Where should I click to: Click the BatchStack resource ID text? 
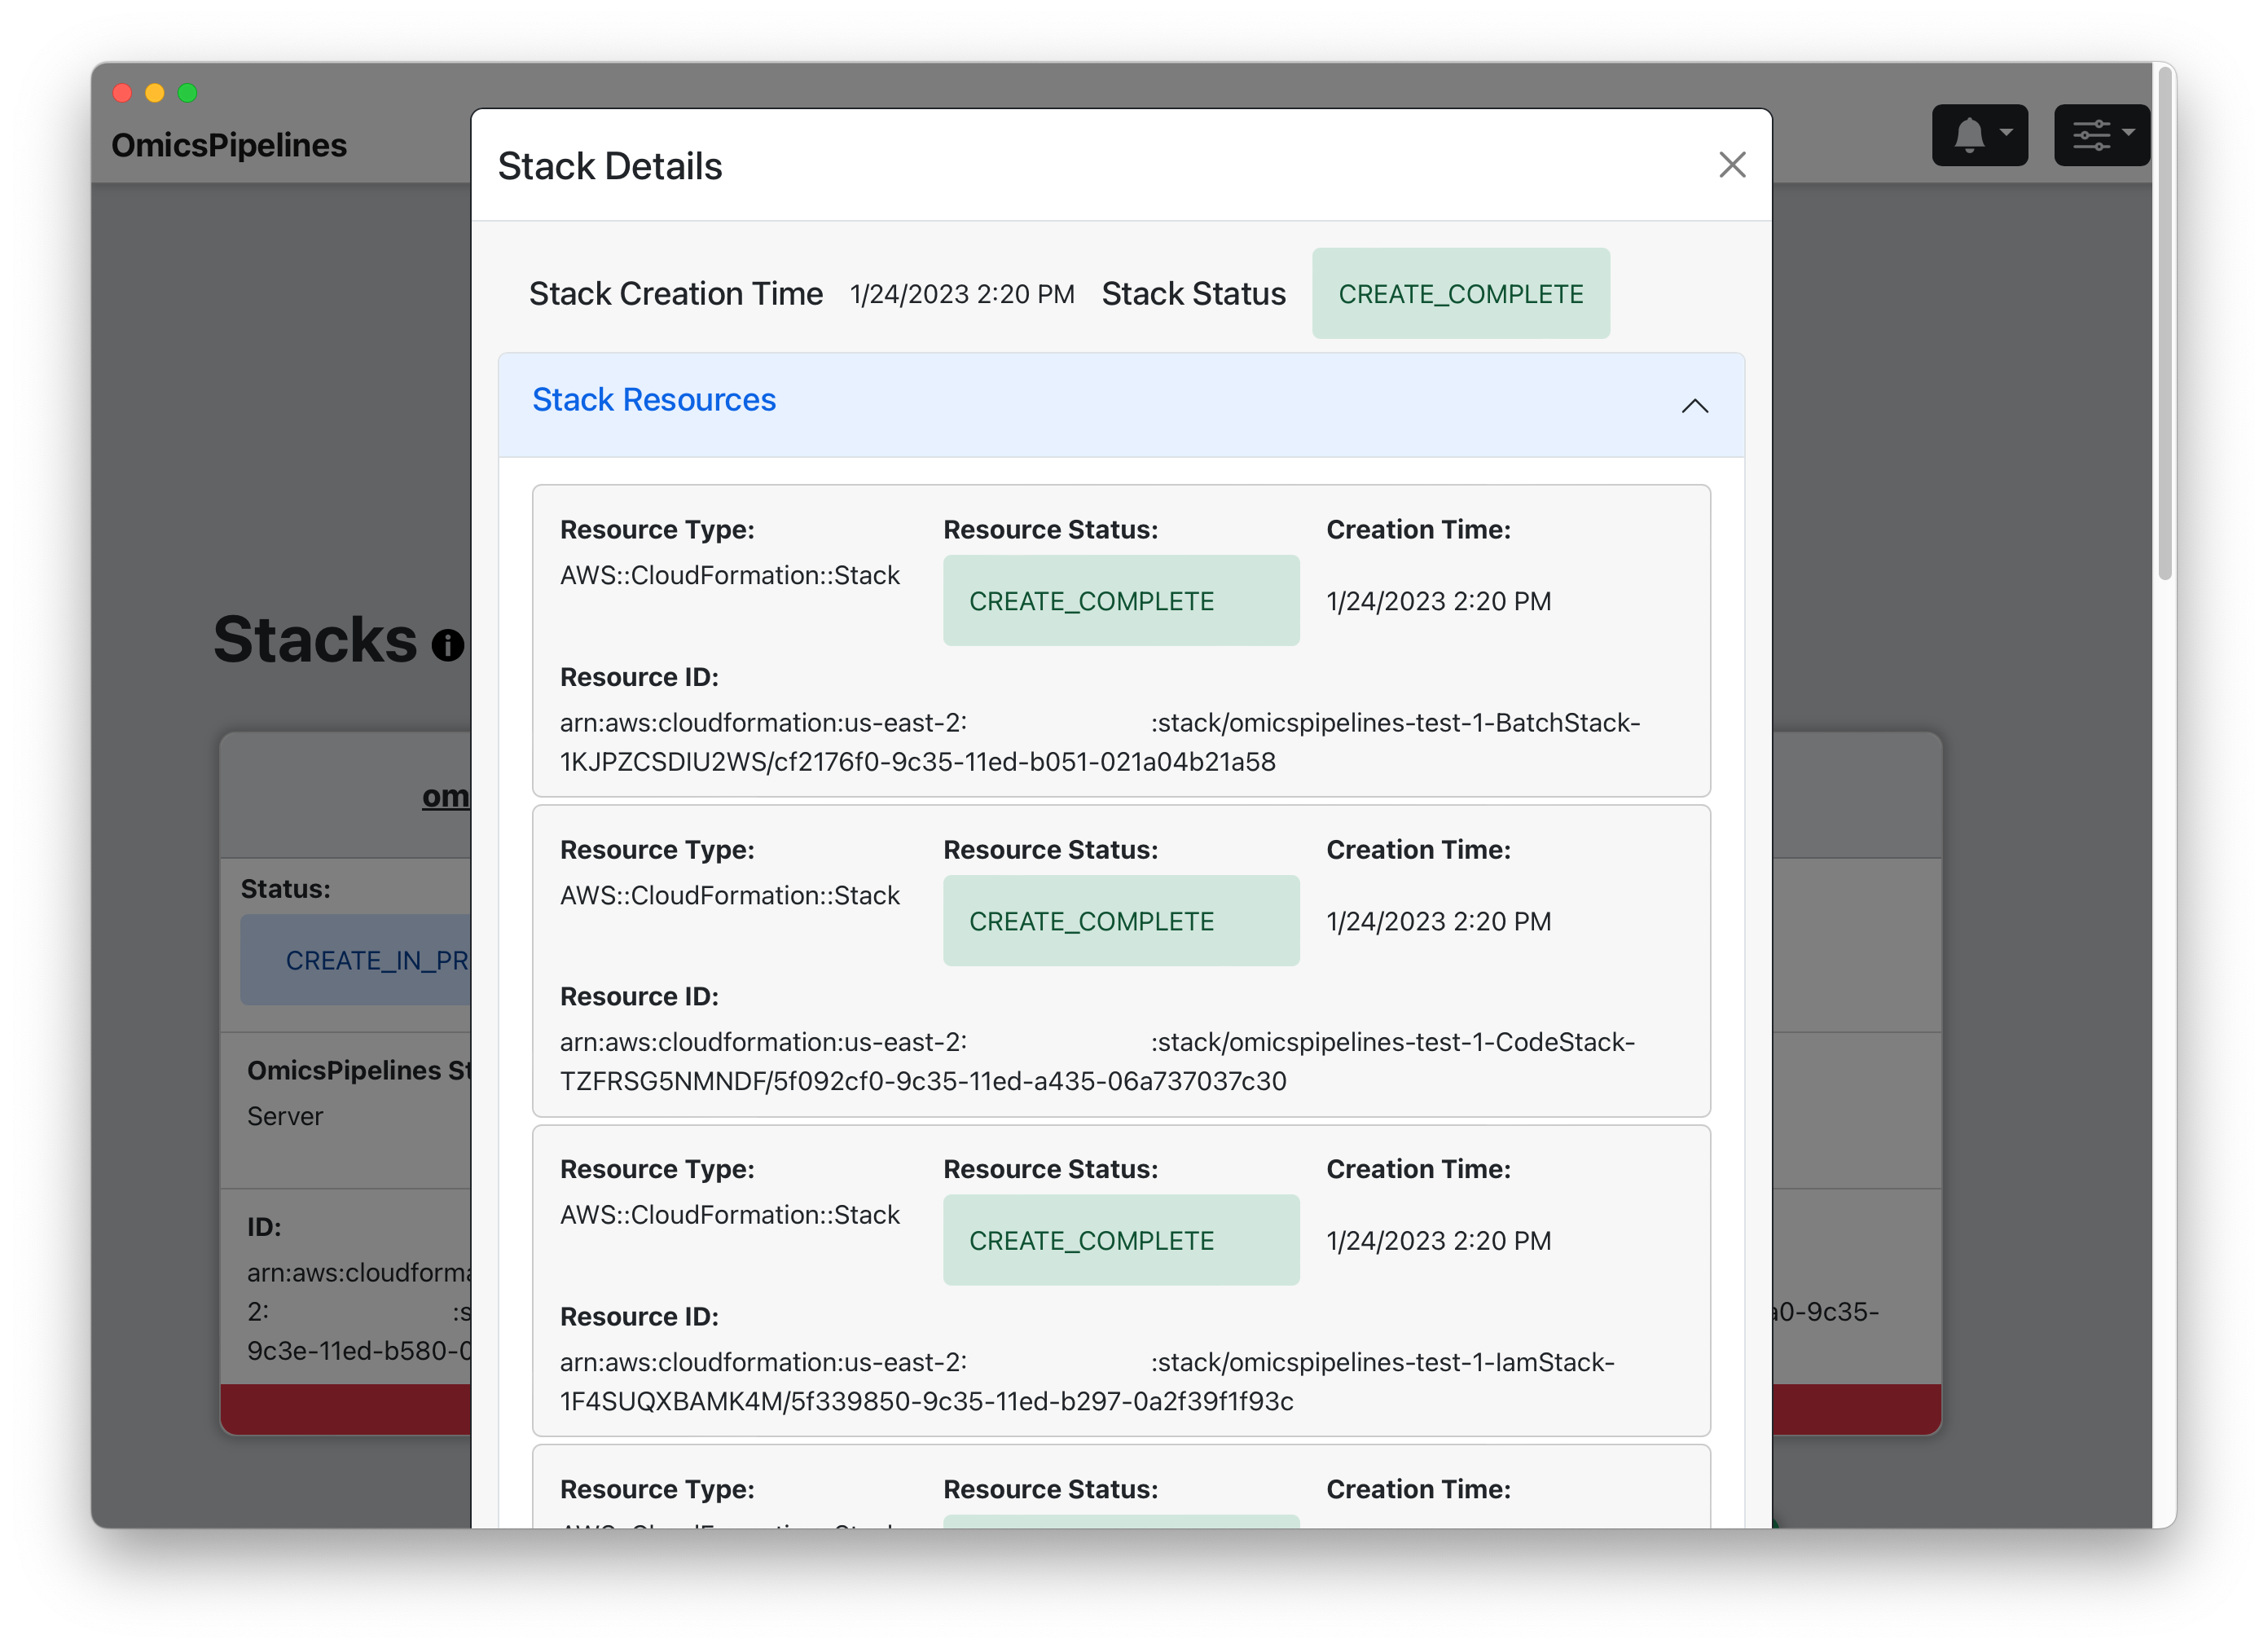(x=1100, y=742)
